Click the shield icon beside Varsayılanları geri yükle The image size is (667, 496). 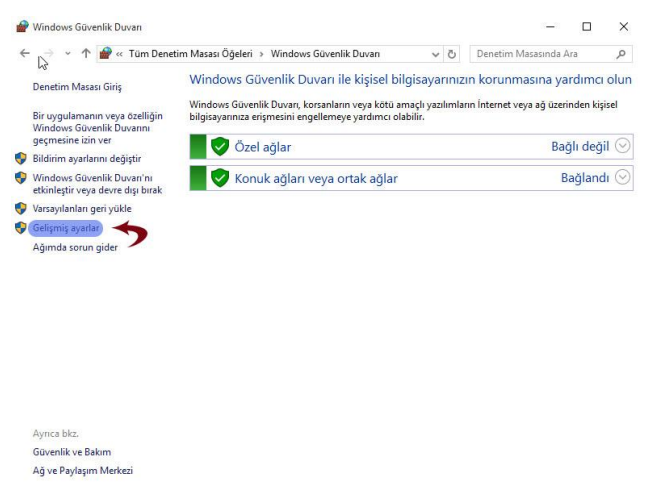[x=20, y=208]
